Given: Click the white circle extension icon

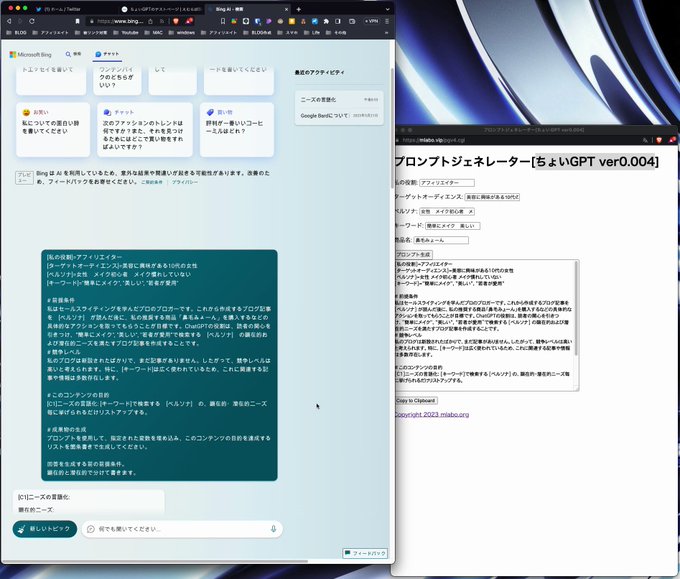Looking at the screenshot, I should tap(246, 21).
